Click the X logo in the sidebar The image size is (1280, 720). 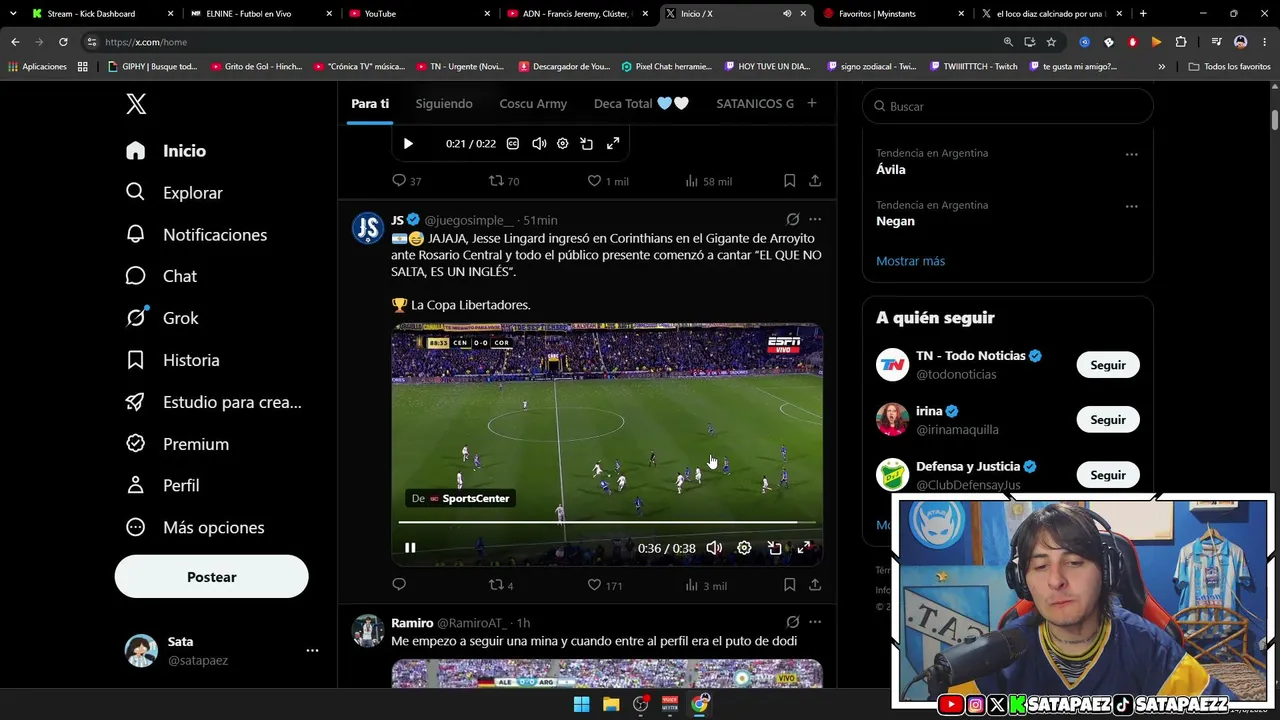pos(136,103)
